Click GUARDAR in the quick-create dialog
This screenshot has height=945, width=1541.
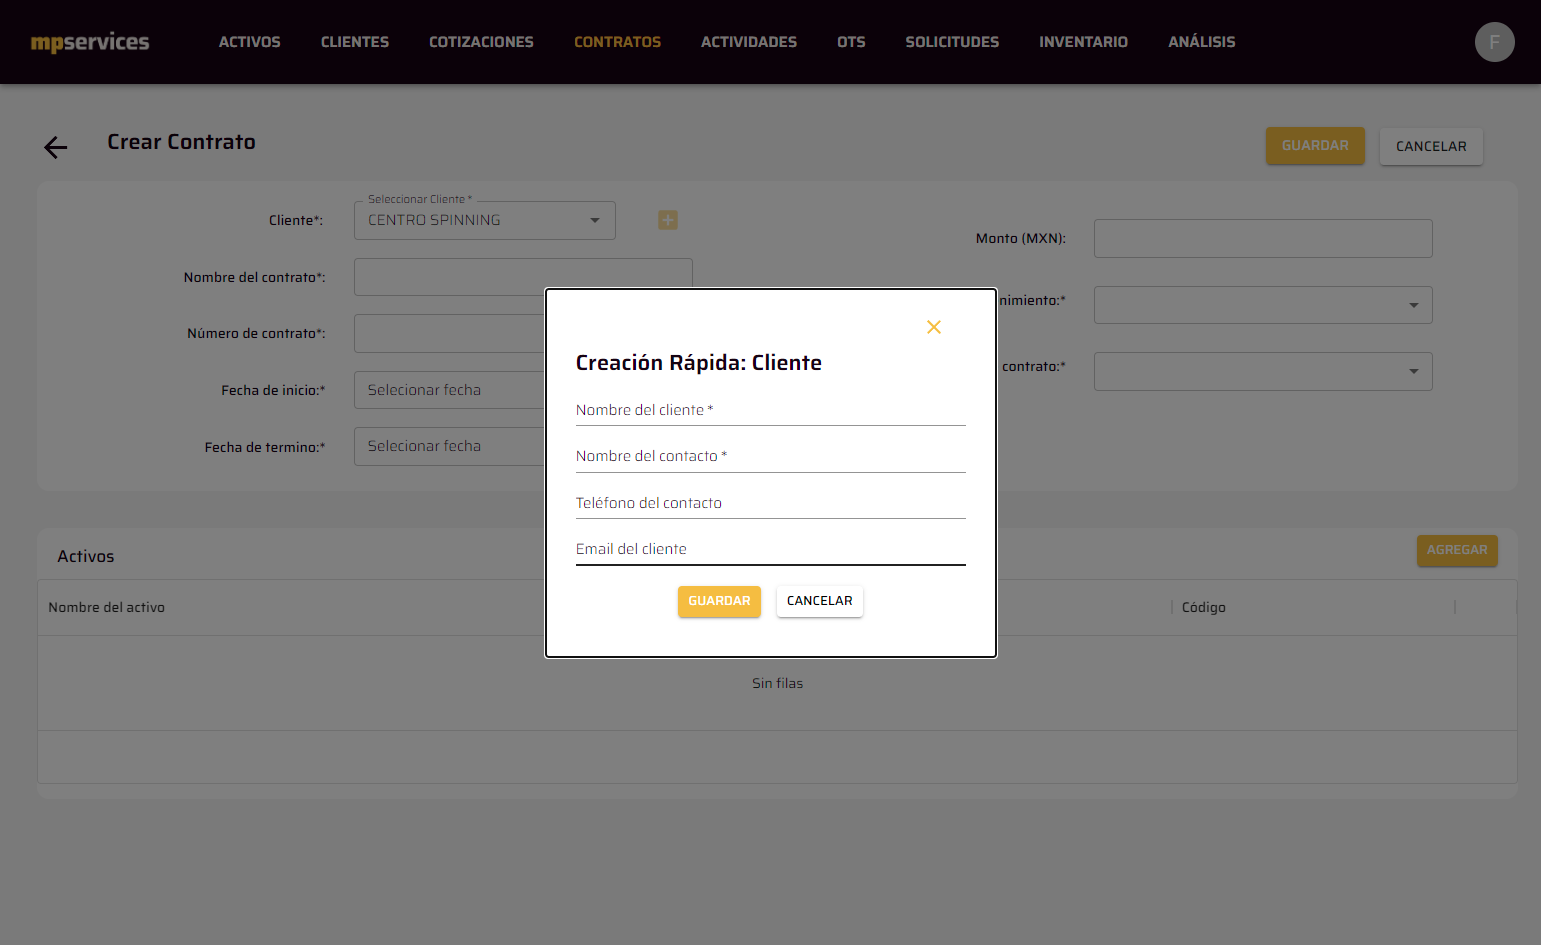(x=719, y=601)
